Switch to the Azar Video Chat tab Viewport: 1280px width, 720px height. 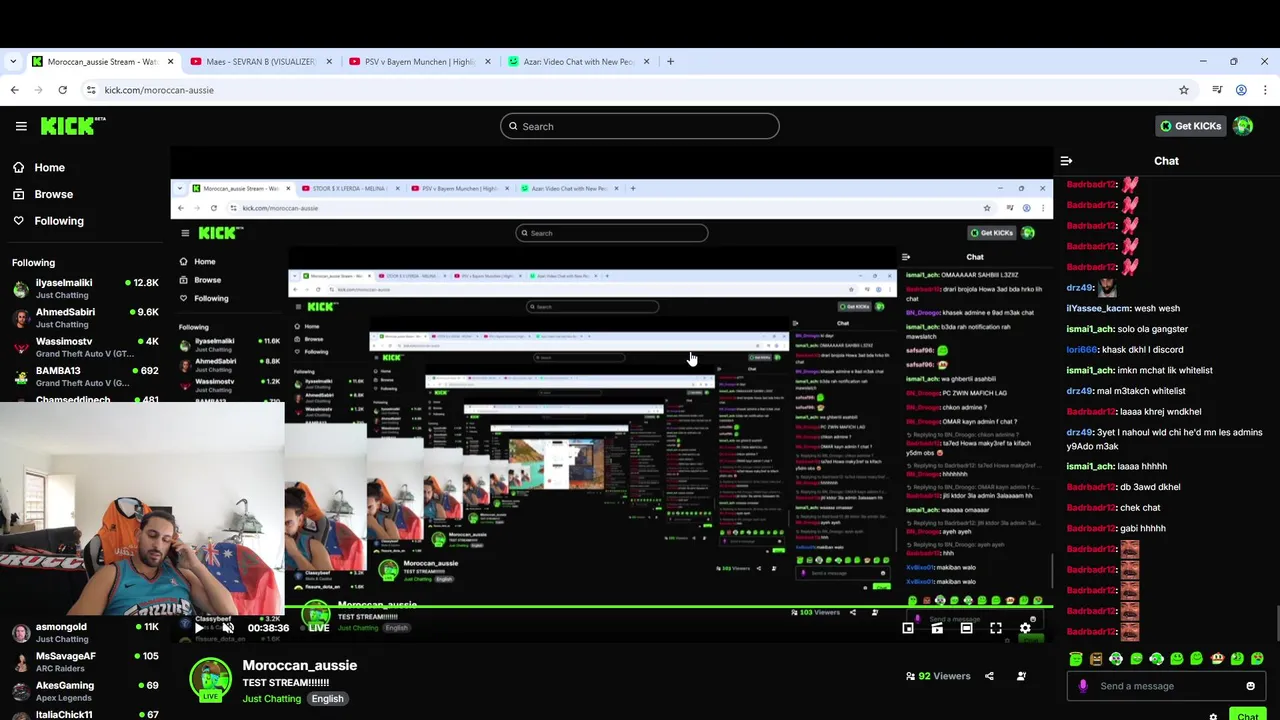[578, 61]
